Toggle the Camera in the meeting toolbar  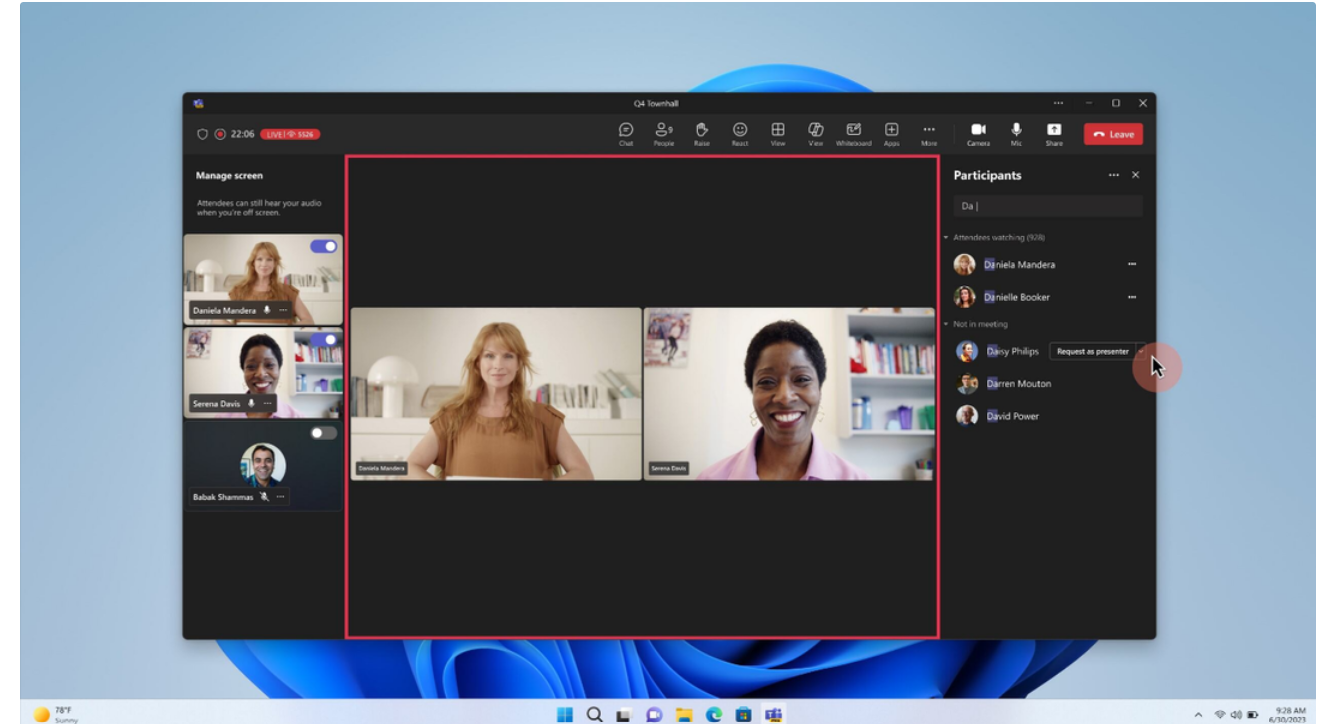[x=978, y=134]
